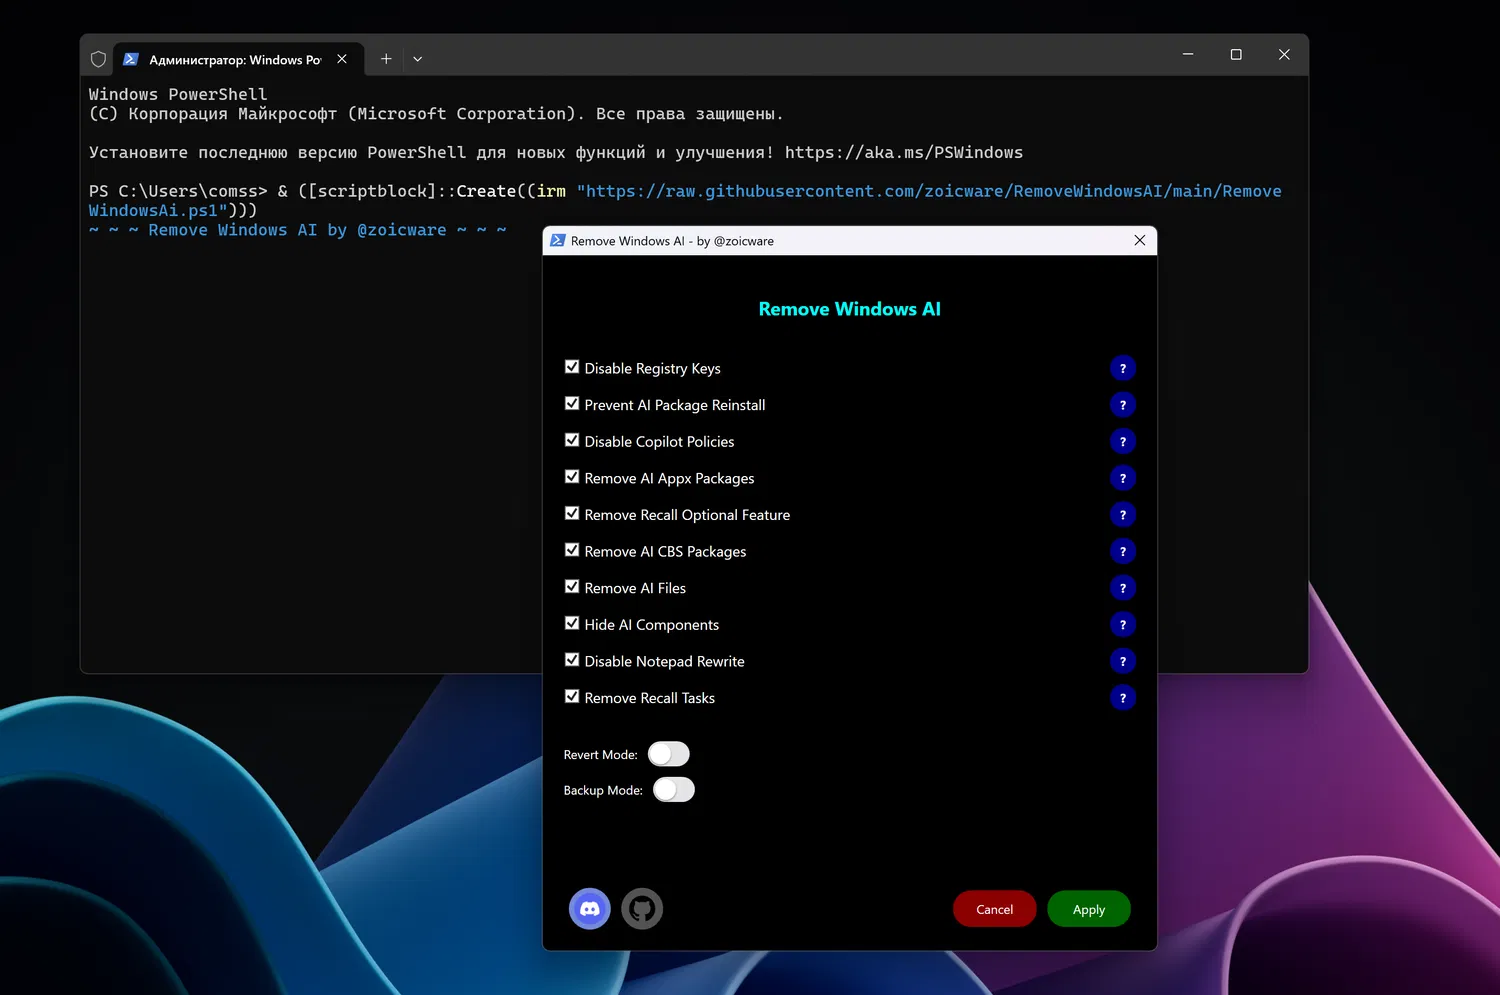Uncheck Remove AI Files
This screenshot has width=1500, height=995.
coord(572,587)
